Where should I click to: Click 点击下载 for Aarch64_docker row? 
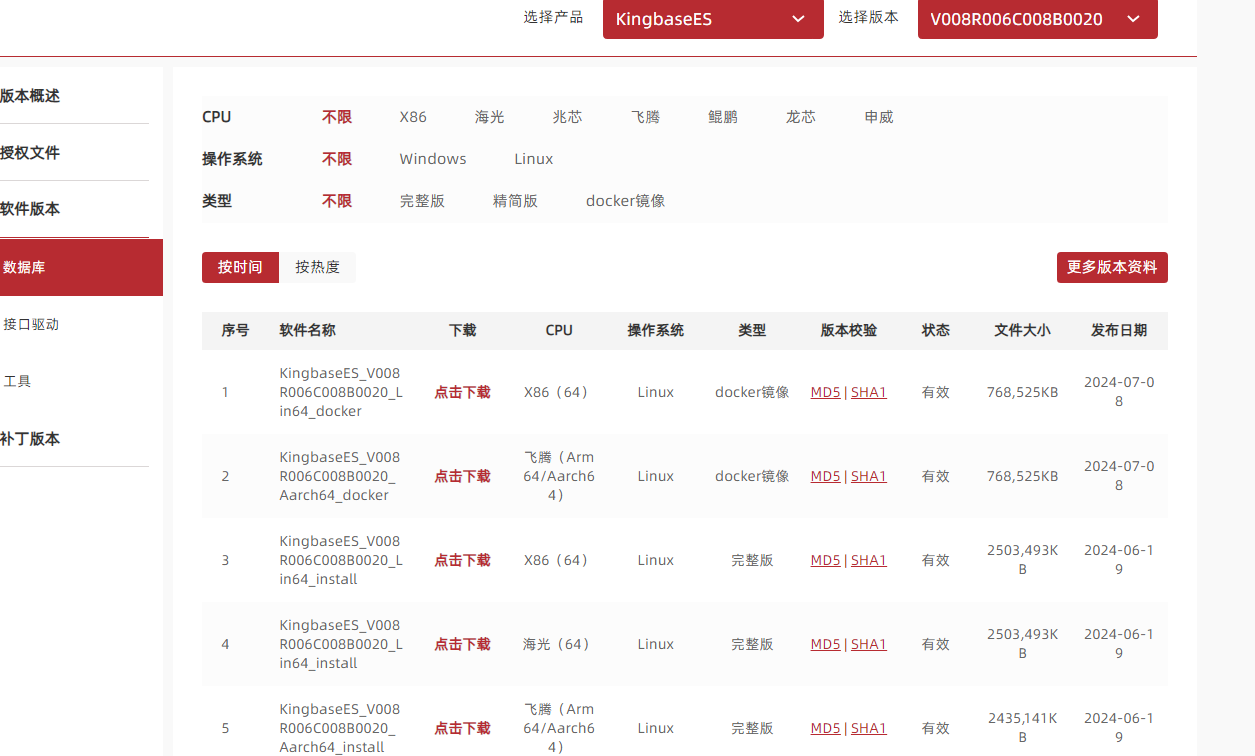click(x=462, y=476)
